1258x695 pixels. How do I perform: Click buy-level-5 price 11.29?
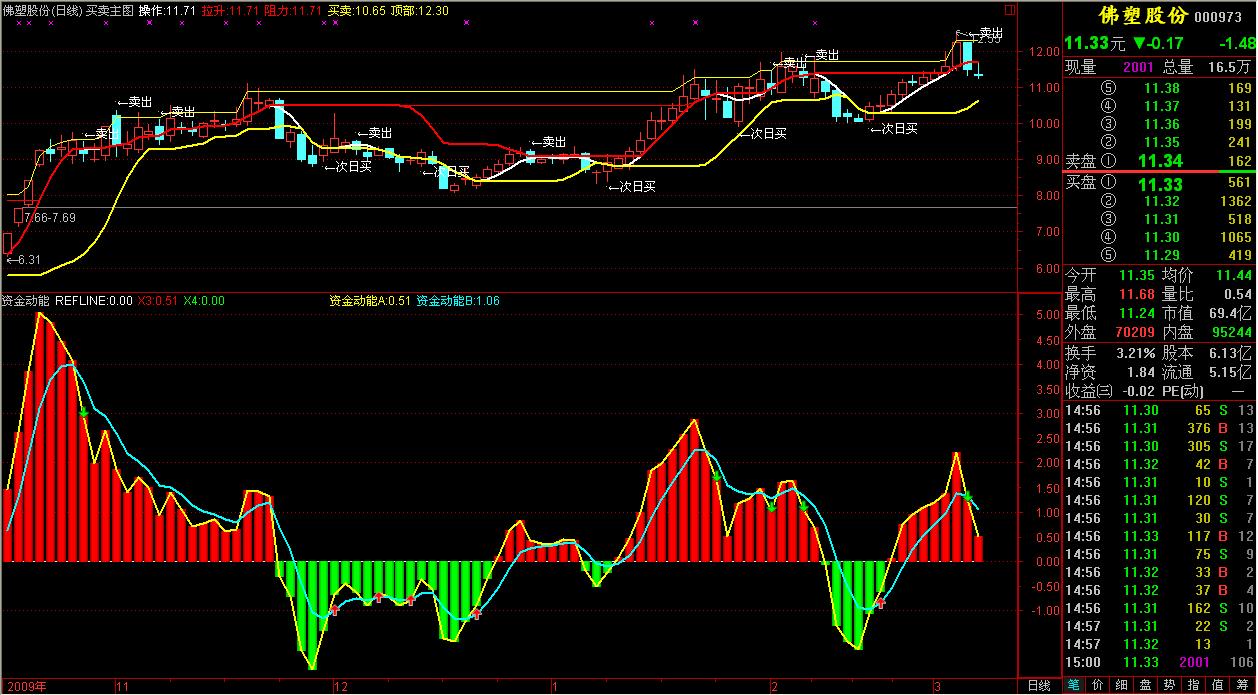coord(1161,255)
